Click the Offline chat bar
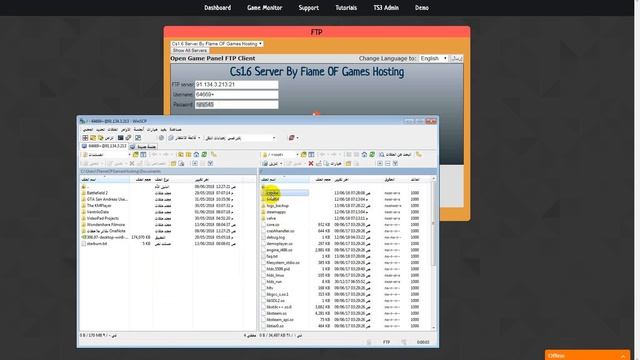 tap(588, 356)
